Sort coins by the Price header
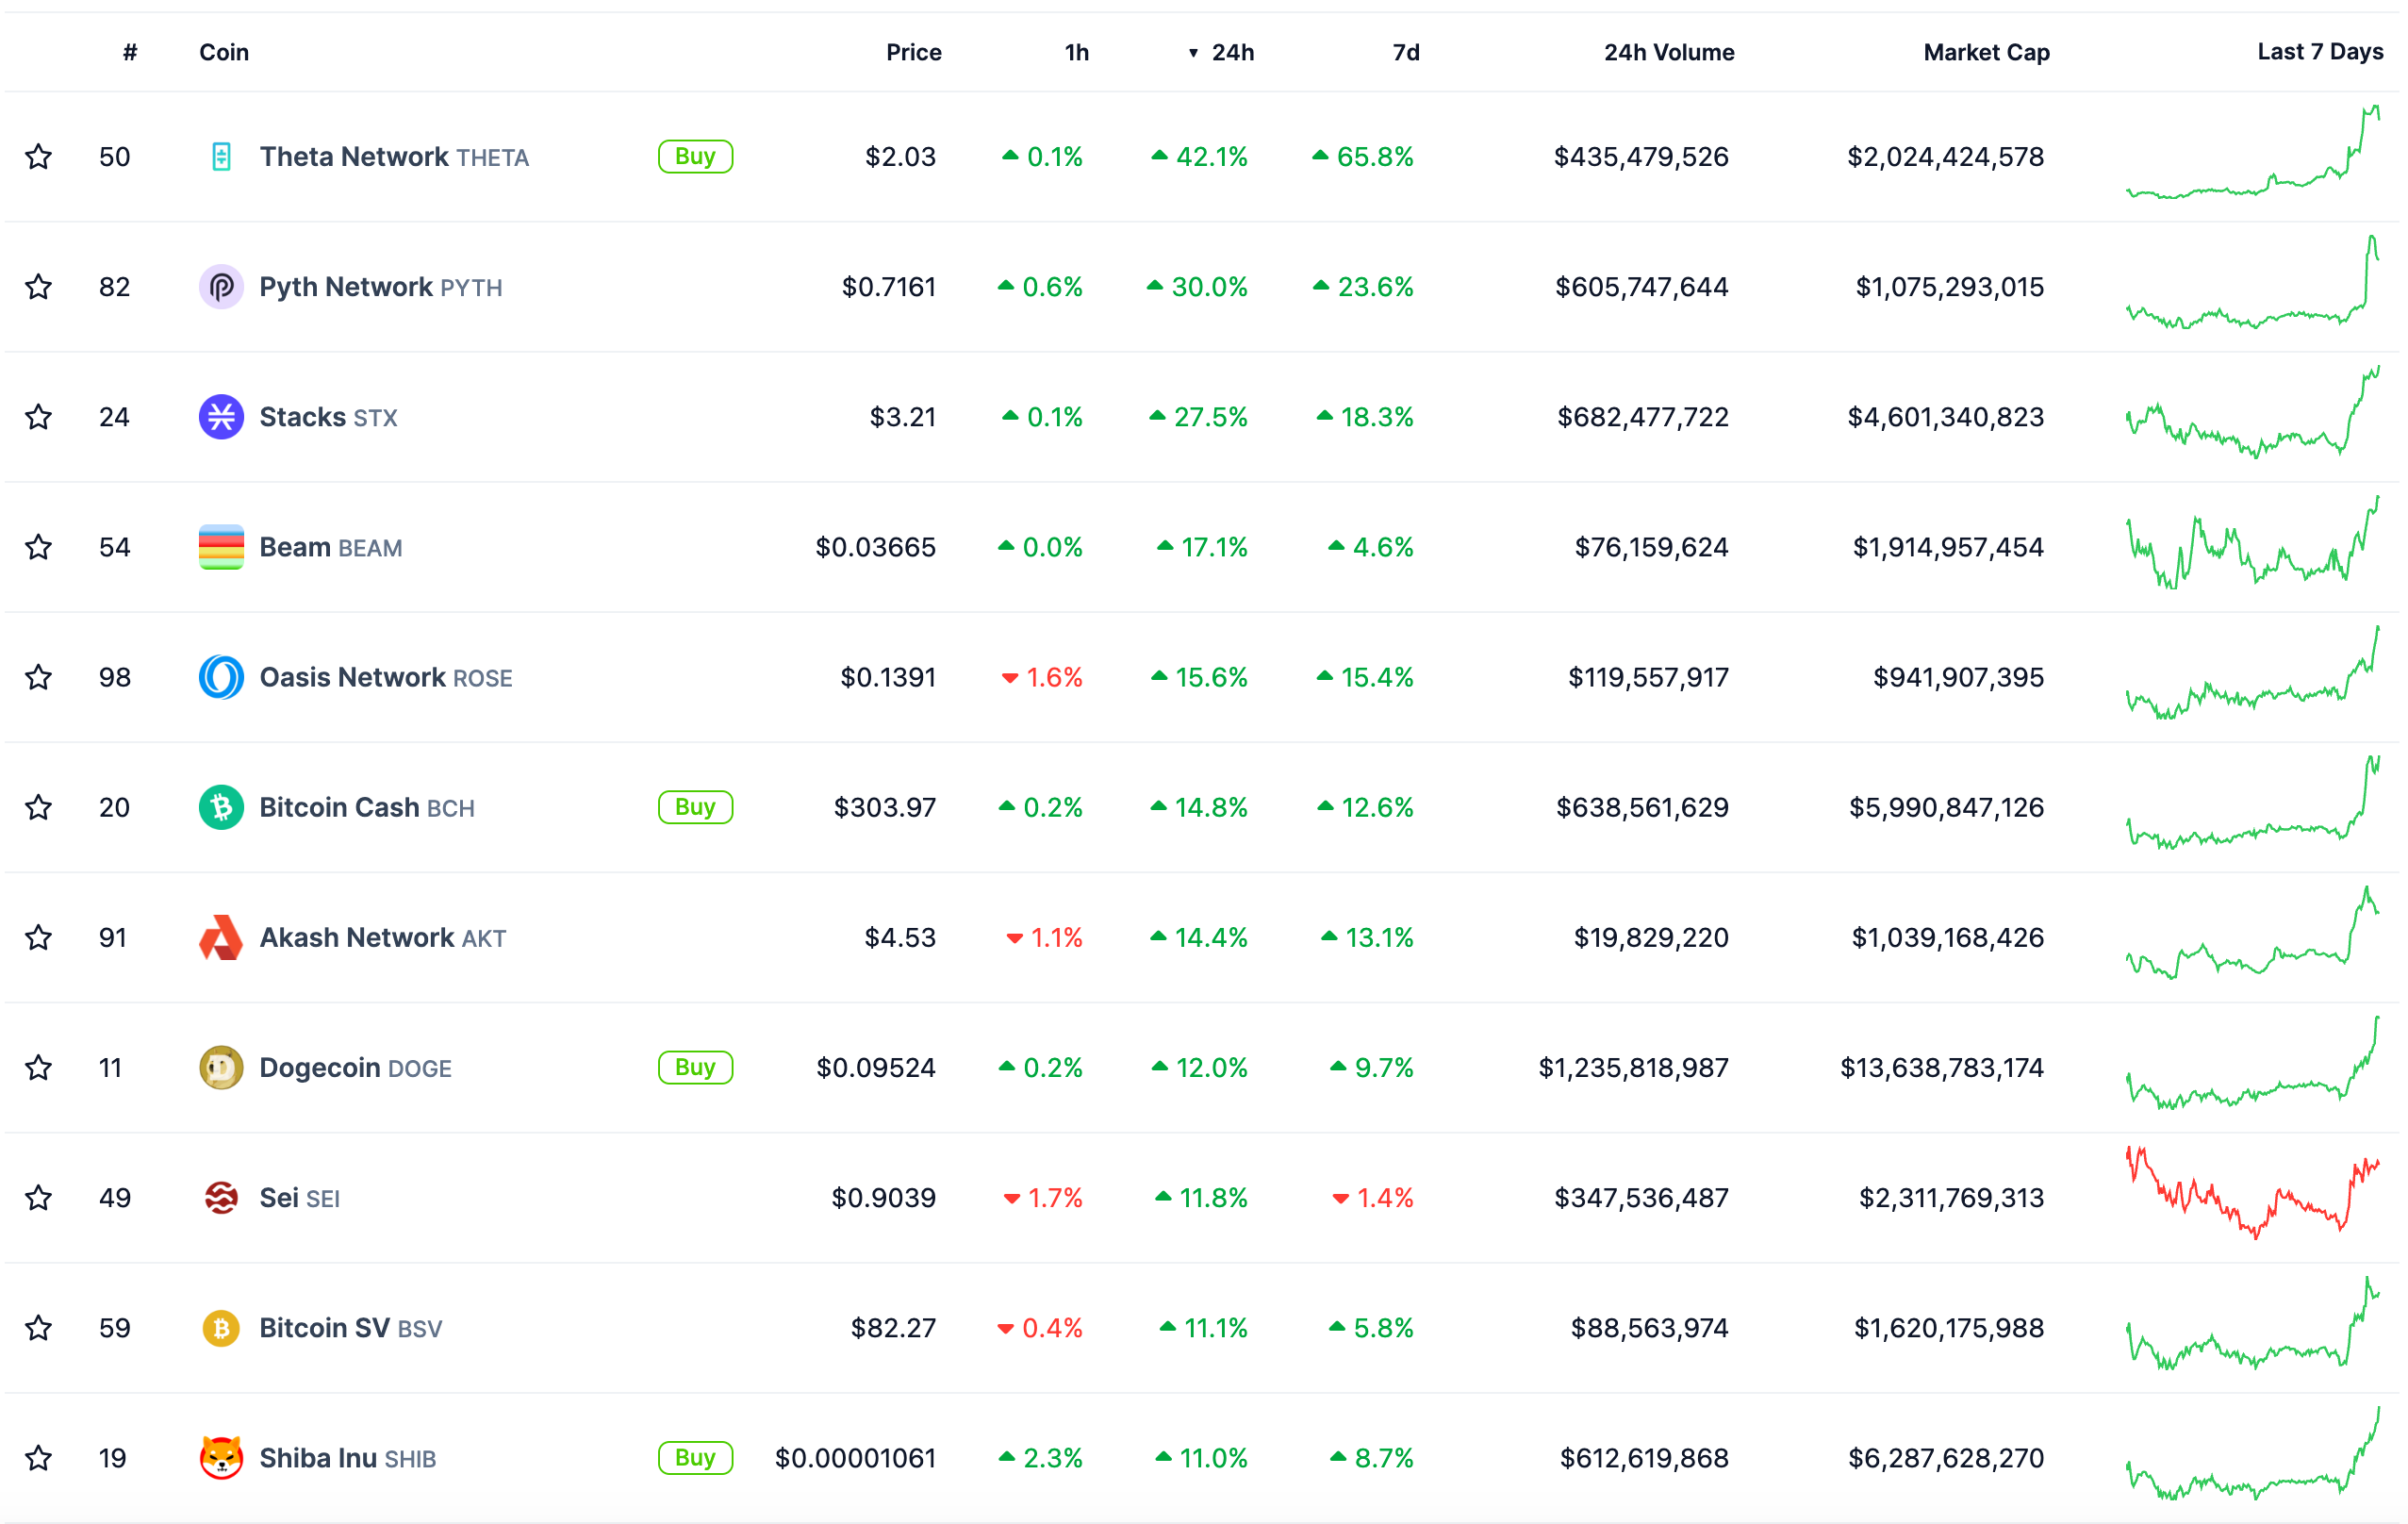Screen dimensions: 2408x1524 click(x=913, y=53)
